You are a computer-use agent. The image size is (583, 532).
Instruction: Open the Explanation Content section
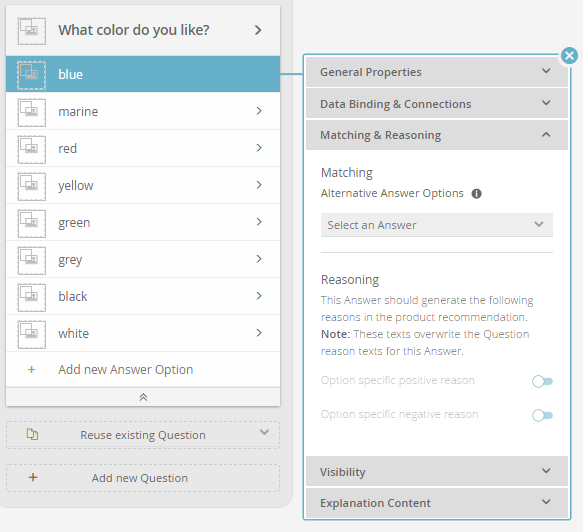coord(437,503)
